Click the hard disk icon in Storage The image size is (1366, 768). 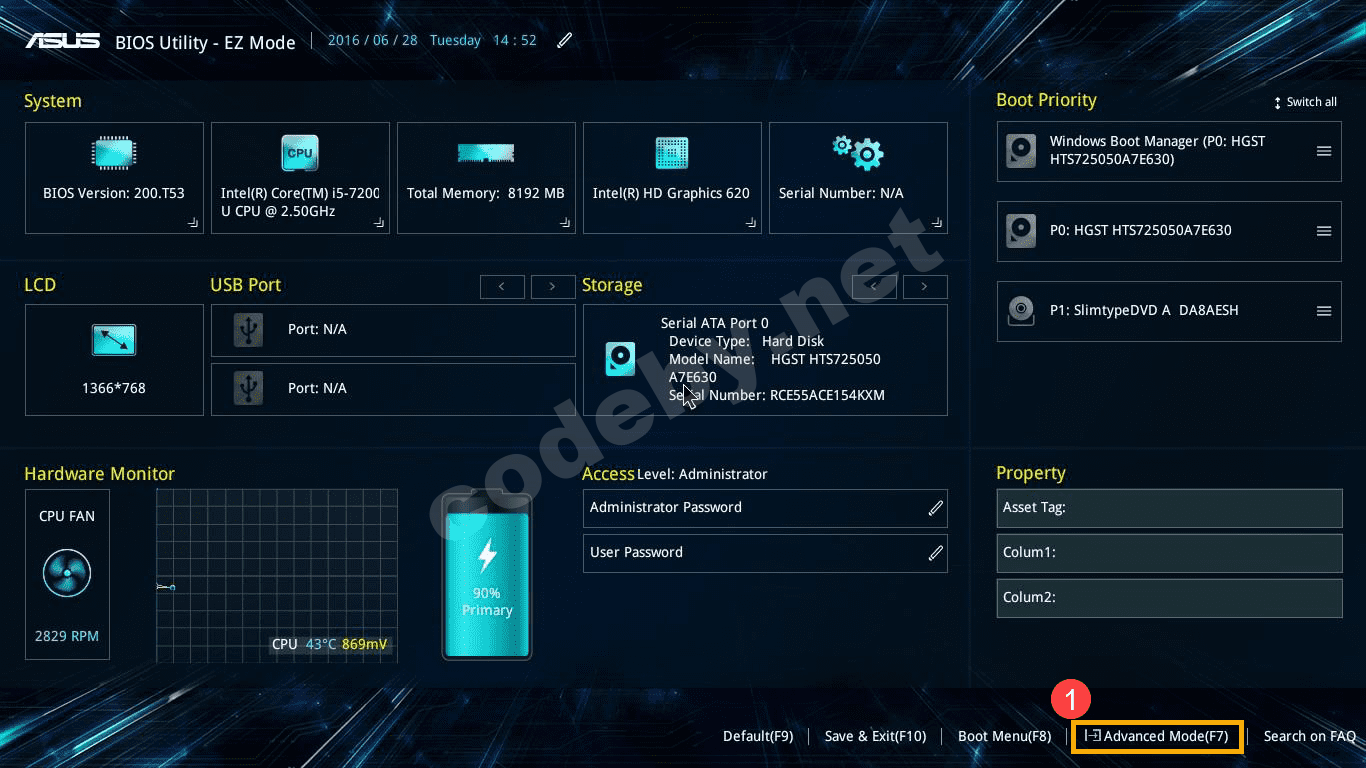click(x=620, y=359)
